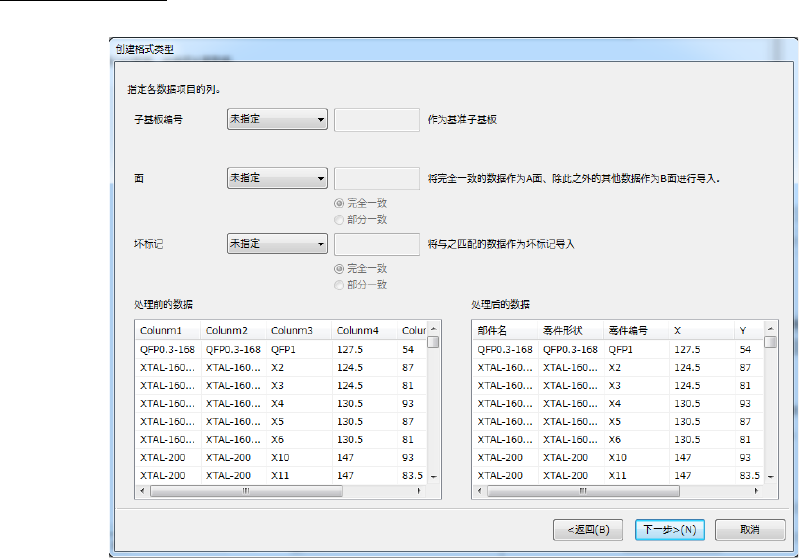Select X11 cell in 处理前的数据 table
Viewport: 799px width, 558px height.
[299, 475]
